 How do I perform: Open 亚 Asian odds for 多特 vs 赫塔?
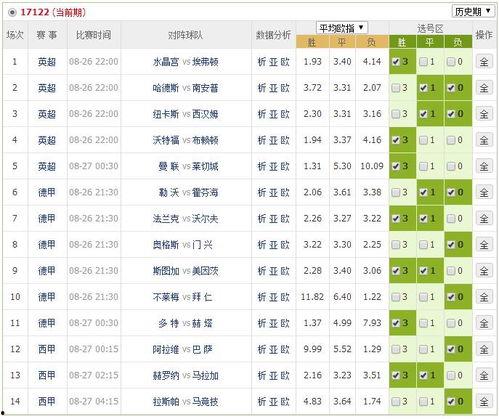(273, 323)
